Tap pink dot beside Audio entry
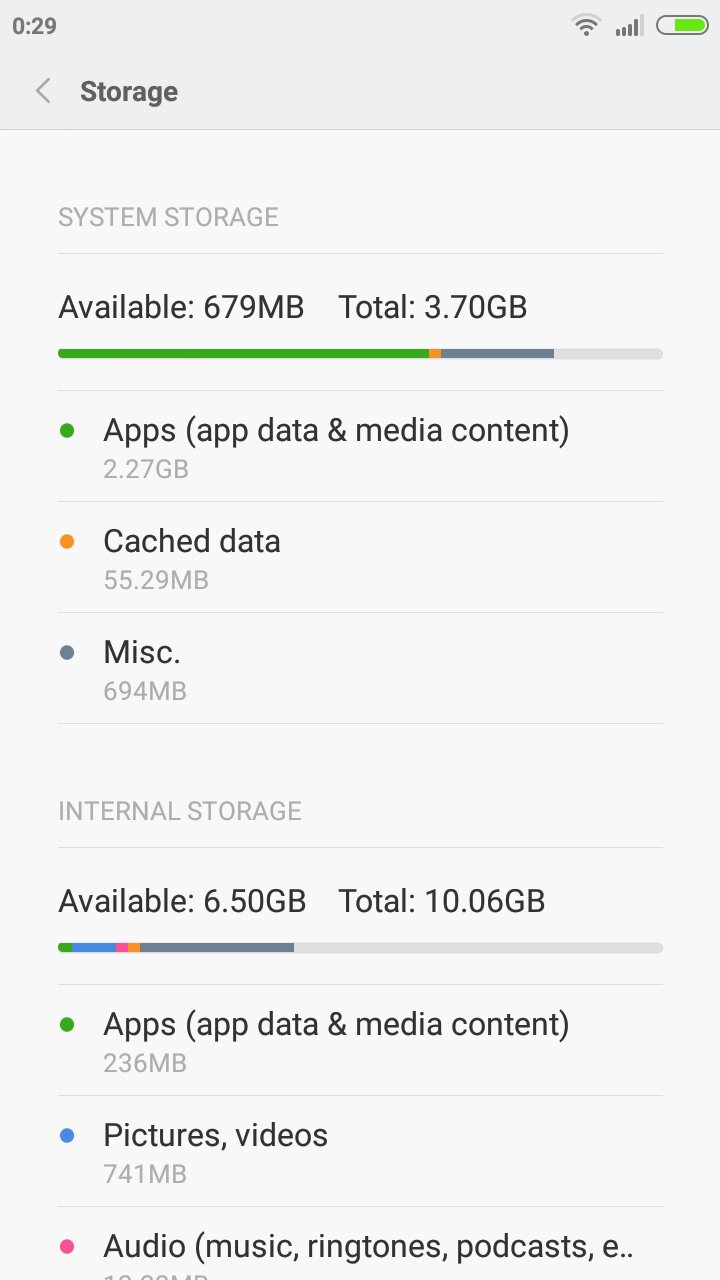This screenshot has height=1280, width=720. coord(67,1247)
